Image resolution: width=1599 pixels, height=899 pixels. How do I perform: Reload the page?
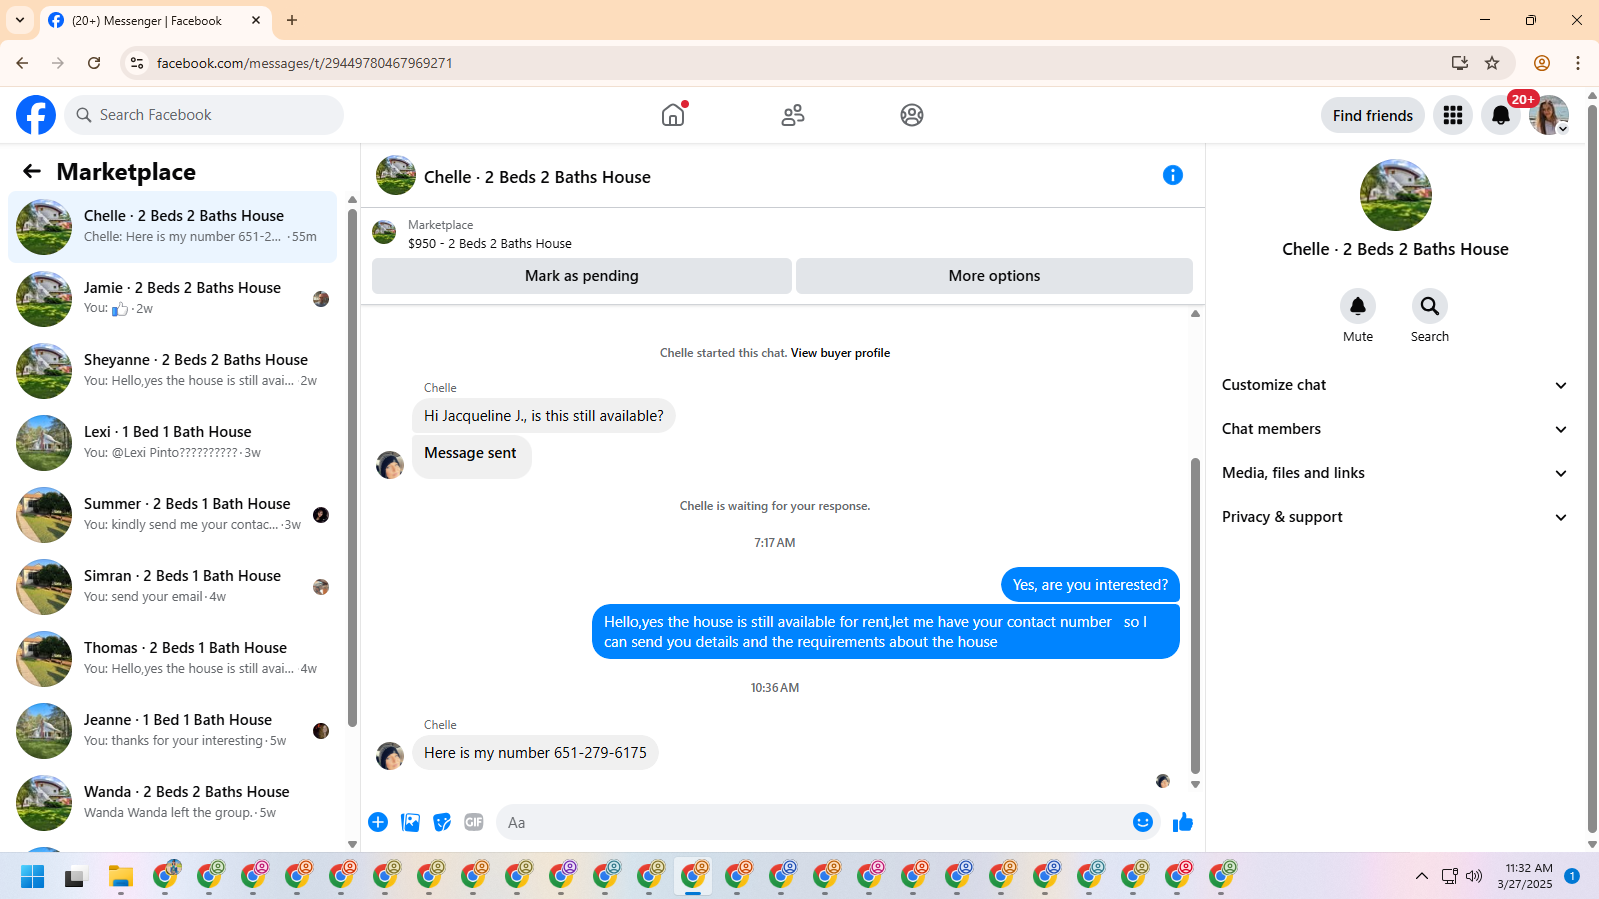pyautogui.click(x=94, y=63)
